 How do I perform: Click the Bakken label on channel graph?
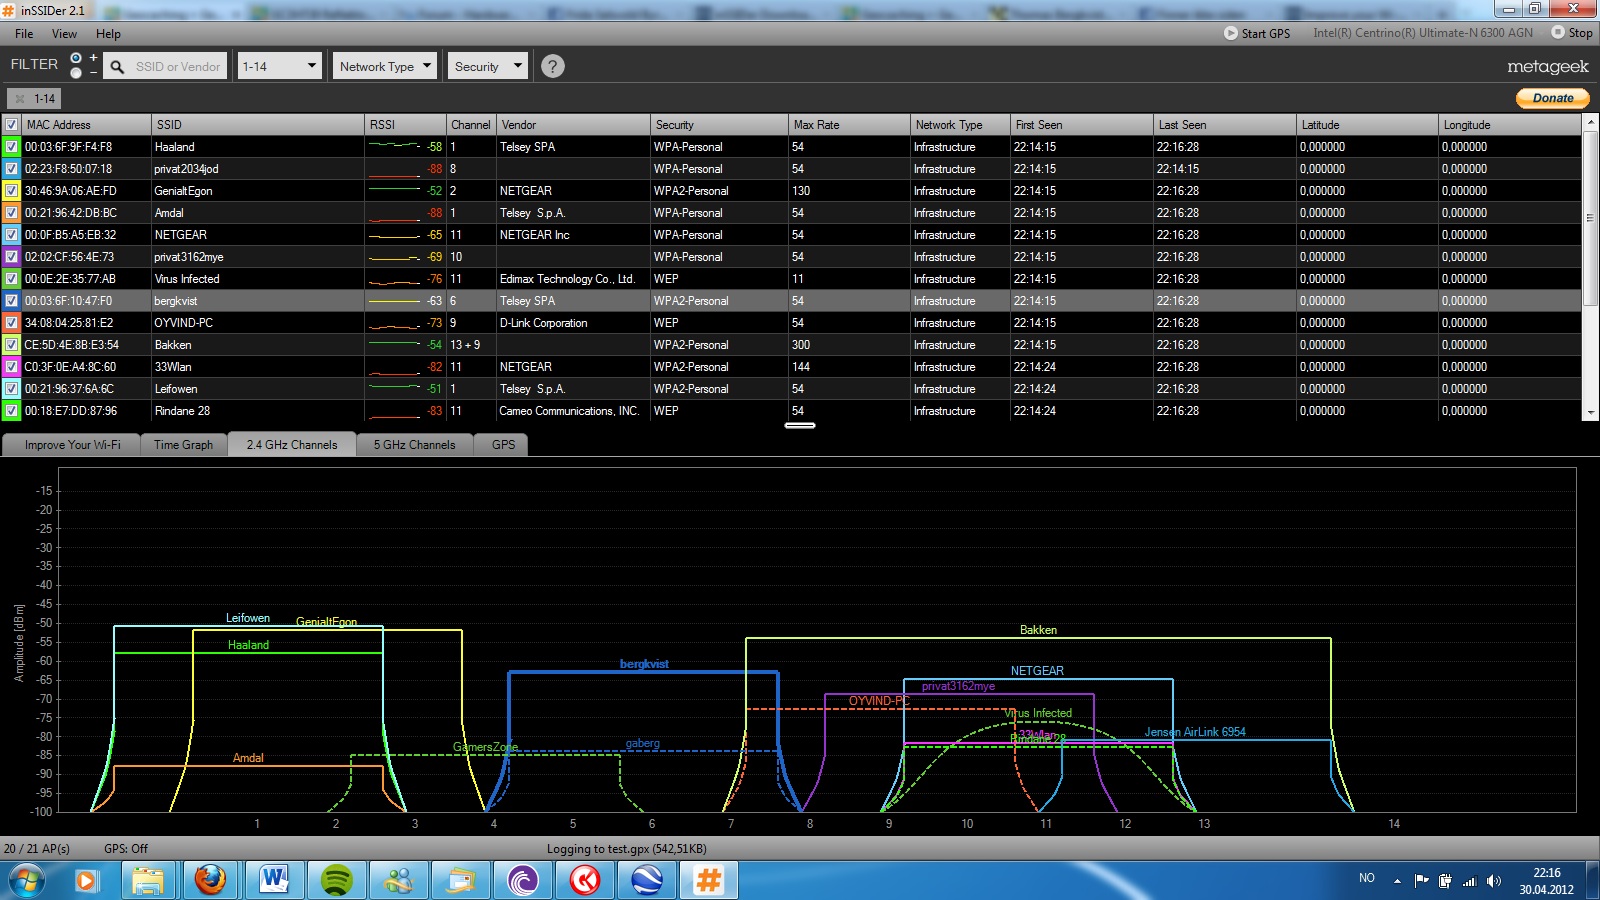pos(1038,630)
